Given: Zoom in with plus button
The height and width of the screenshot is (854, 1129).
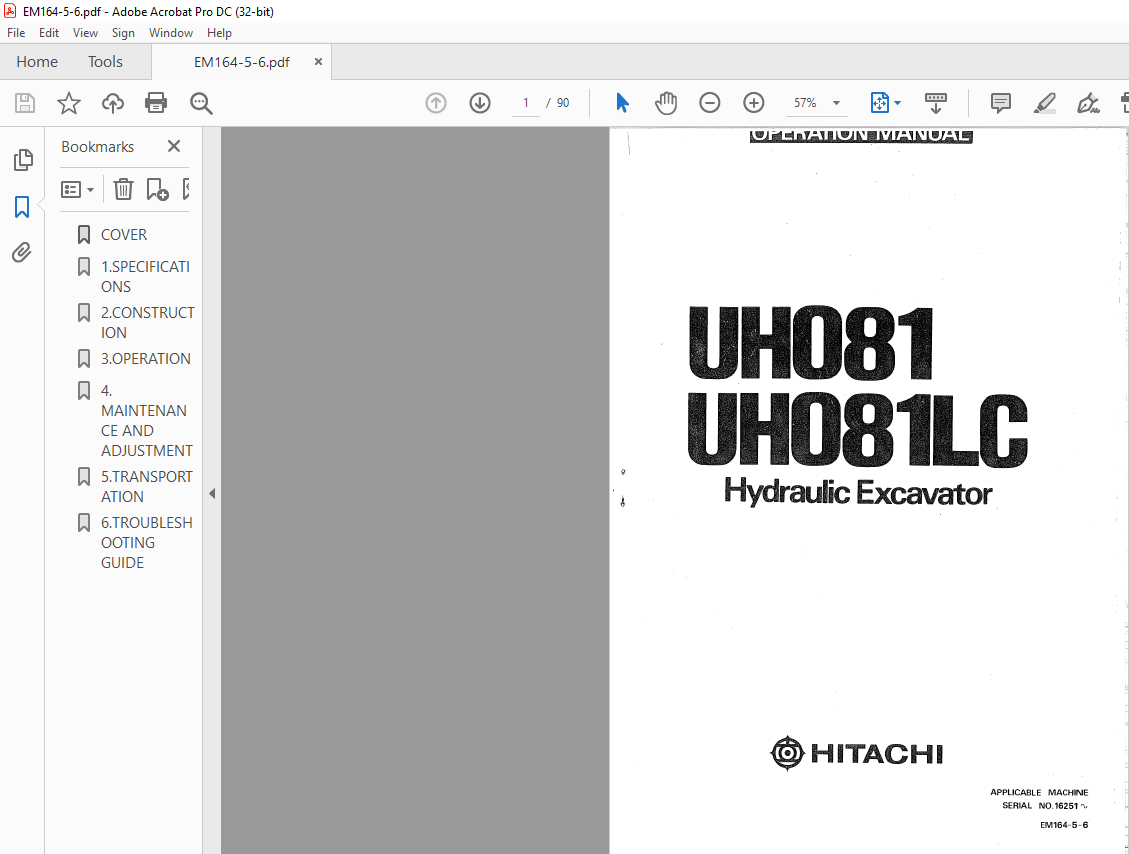Looking at the screenshot, I should click(x=753, y=103).
